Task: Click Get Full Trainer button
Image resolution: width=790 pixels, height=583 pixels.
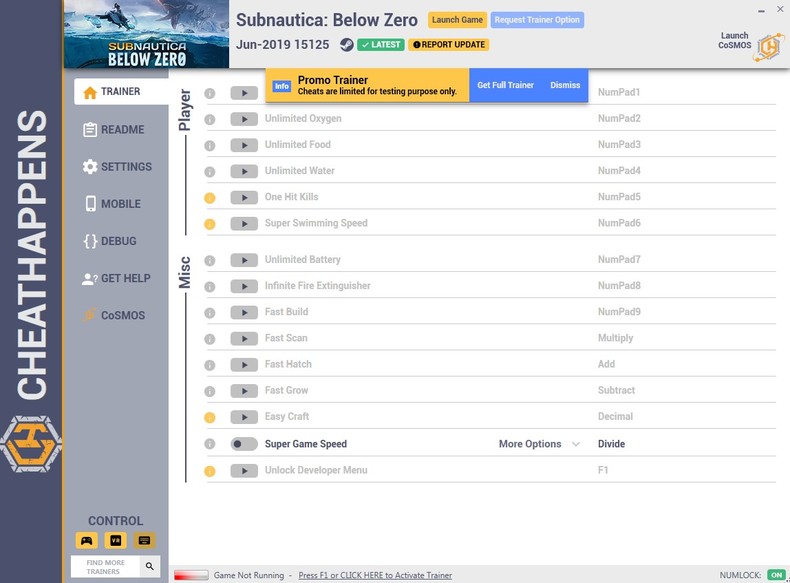Action: click(505, 85)
